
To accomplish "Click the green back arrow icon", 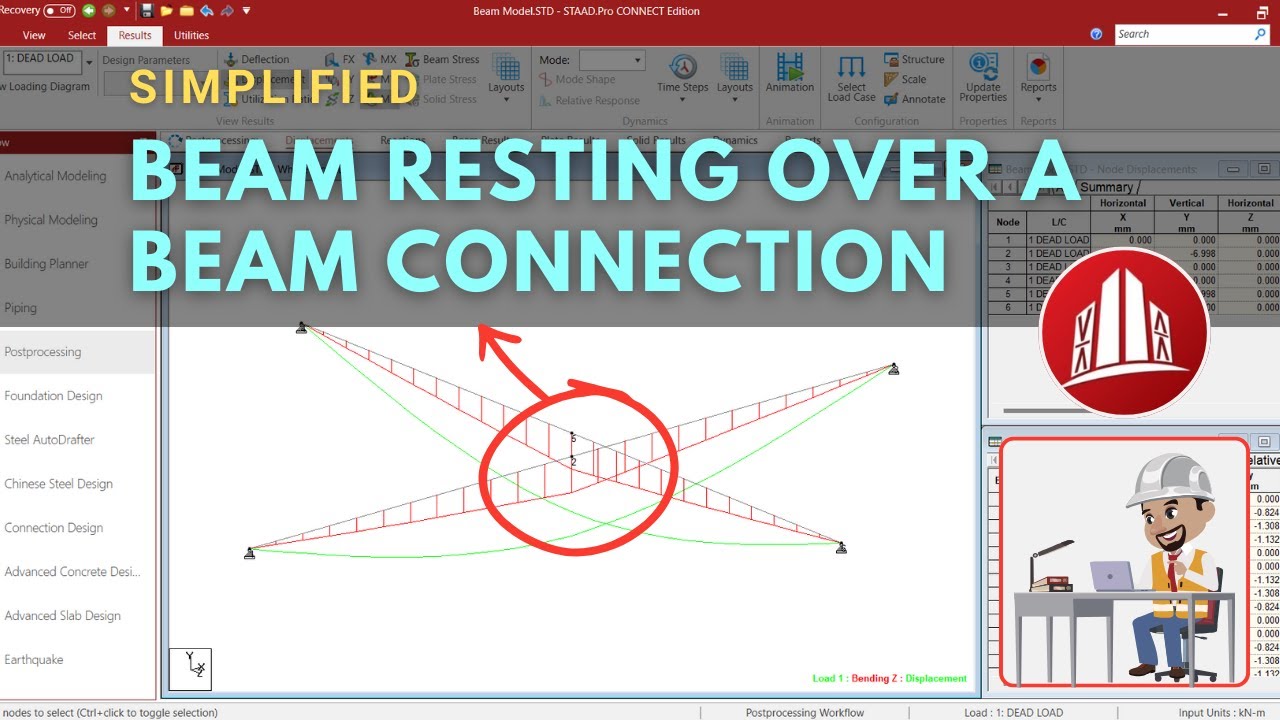I will tap(89, 10).
